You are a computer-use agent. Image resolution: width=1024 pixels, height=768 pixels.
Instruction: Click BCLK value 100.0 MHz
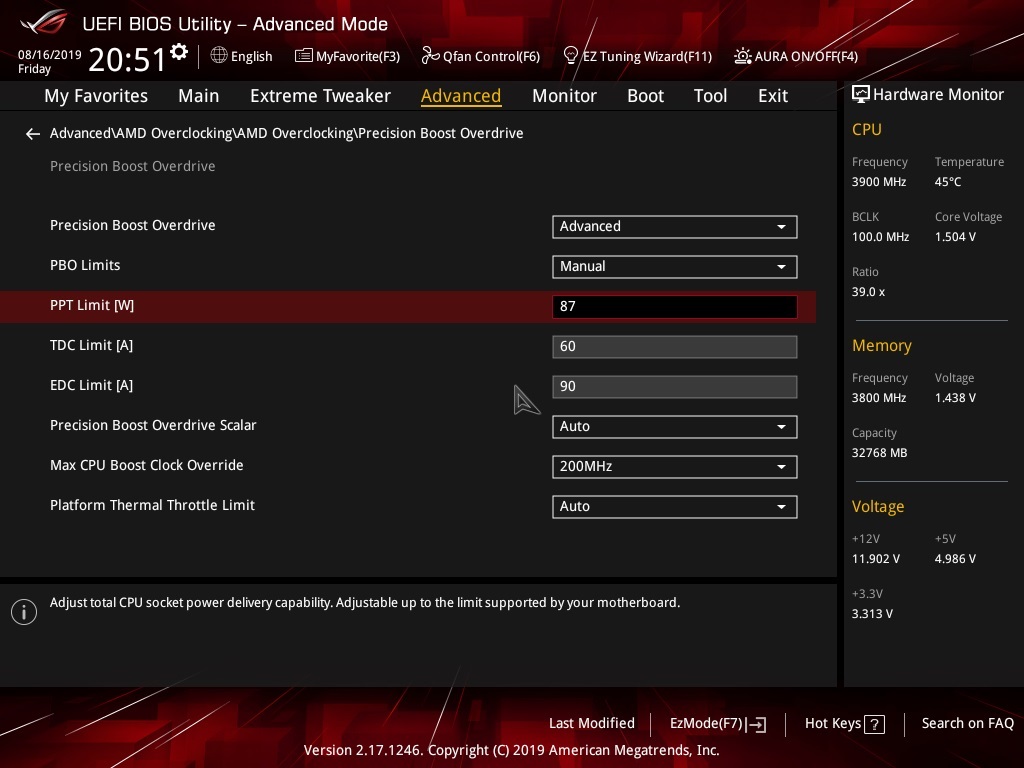click(880, 237)
